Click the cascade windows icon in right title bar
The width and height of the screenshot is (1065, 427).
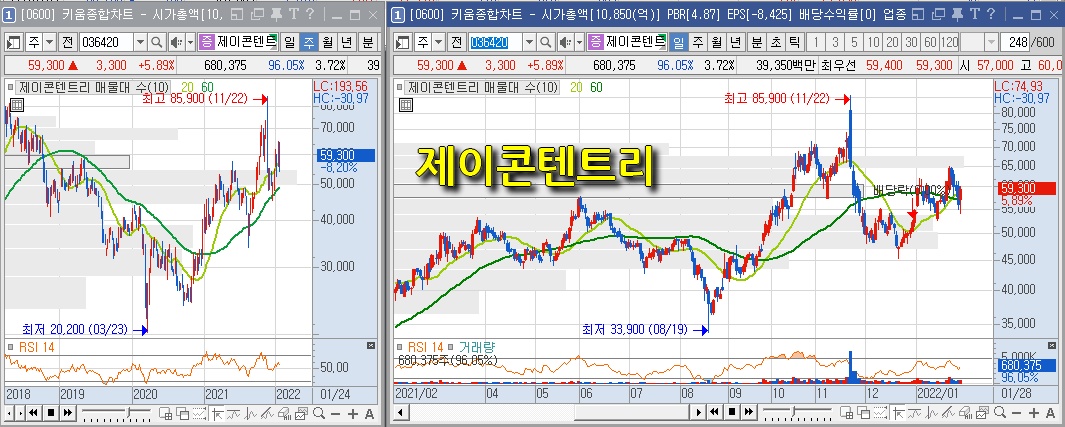coord(937,14)
